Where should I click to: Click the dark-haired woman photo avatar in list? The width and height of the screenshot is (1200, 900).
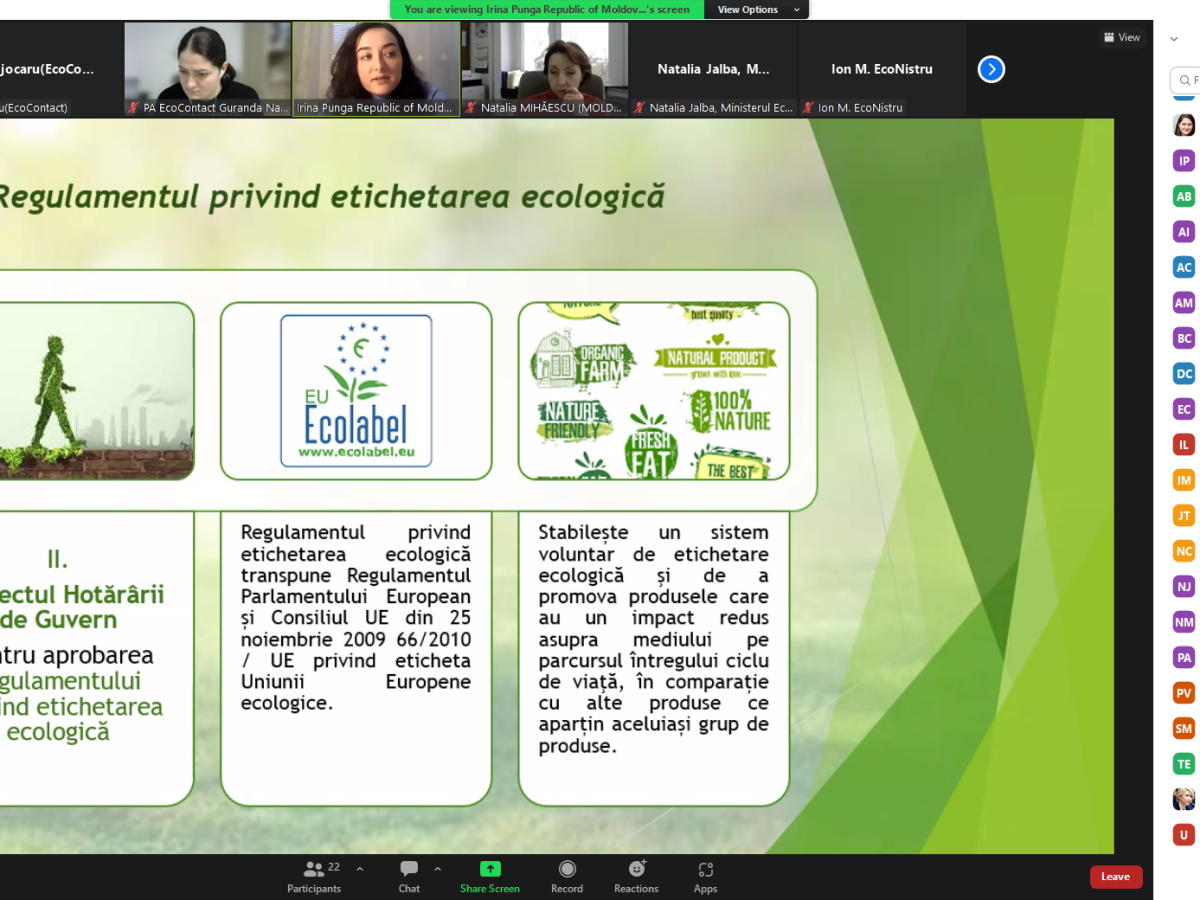[x=1184, y=125]
